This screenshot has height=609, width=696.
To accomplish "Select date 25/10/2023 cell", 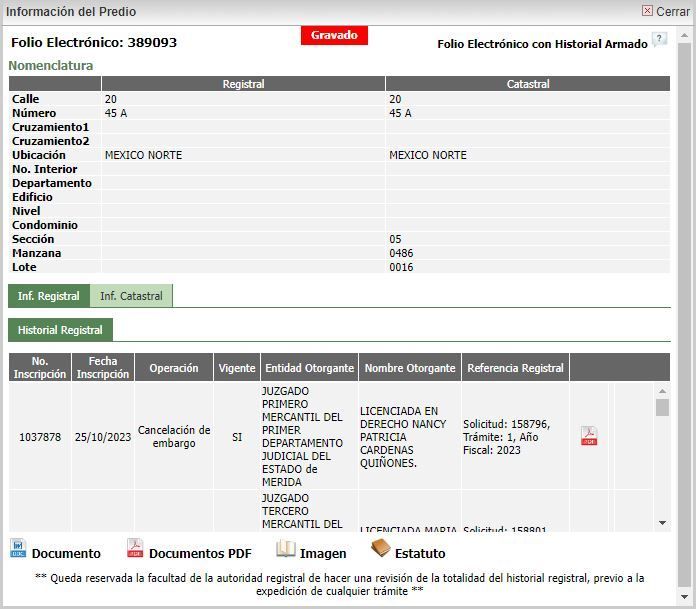I will [x=103, y=437].
